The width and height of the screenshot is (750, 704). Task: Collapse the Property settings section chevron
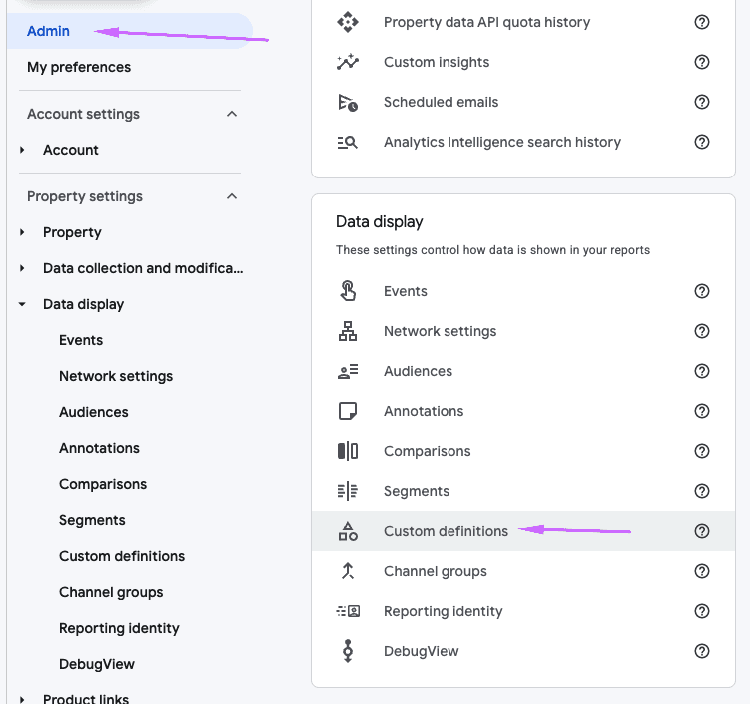[232, 196]
